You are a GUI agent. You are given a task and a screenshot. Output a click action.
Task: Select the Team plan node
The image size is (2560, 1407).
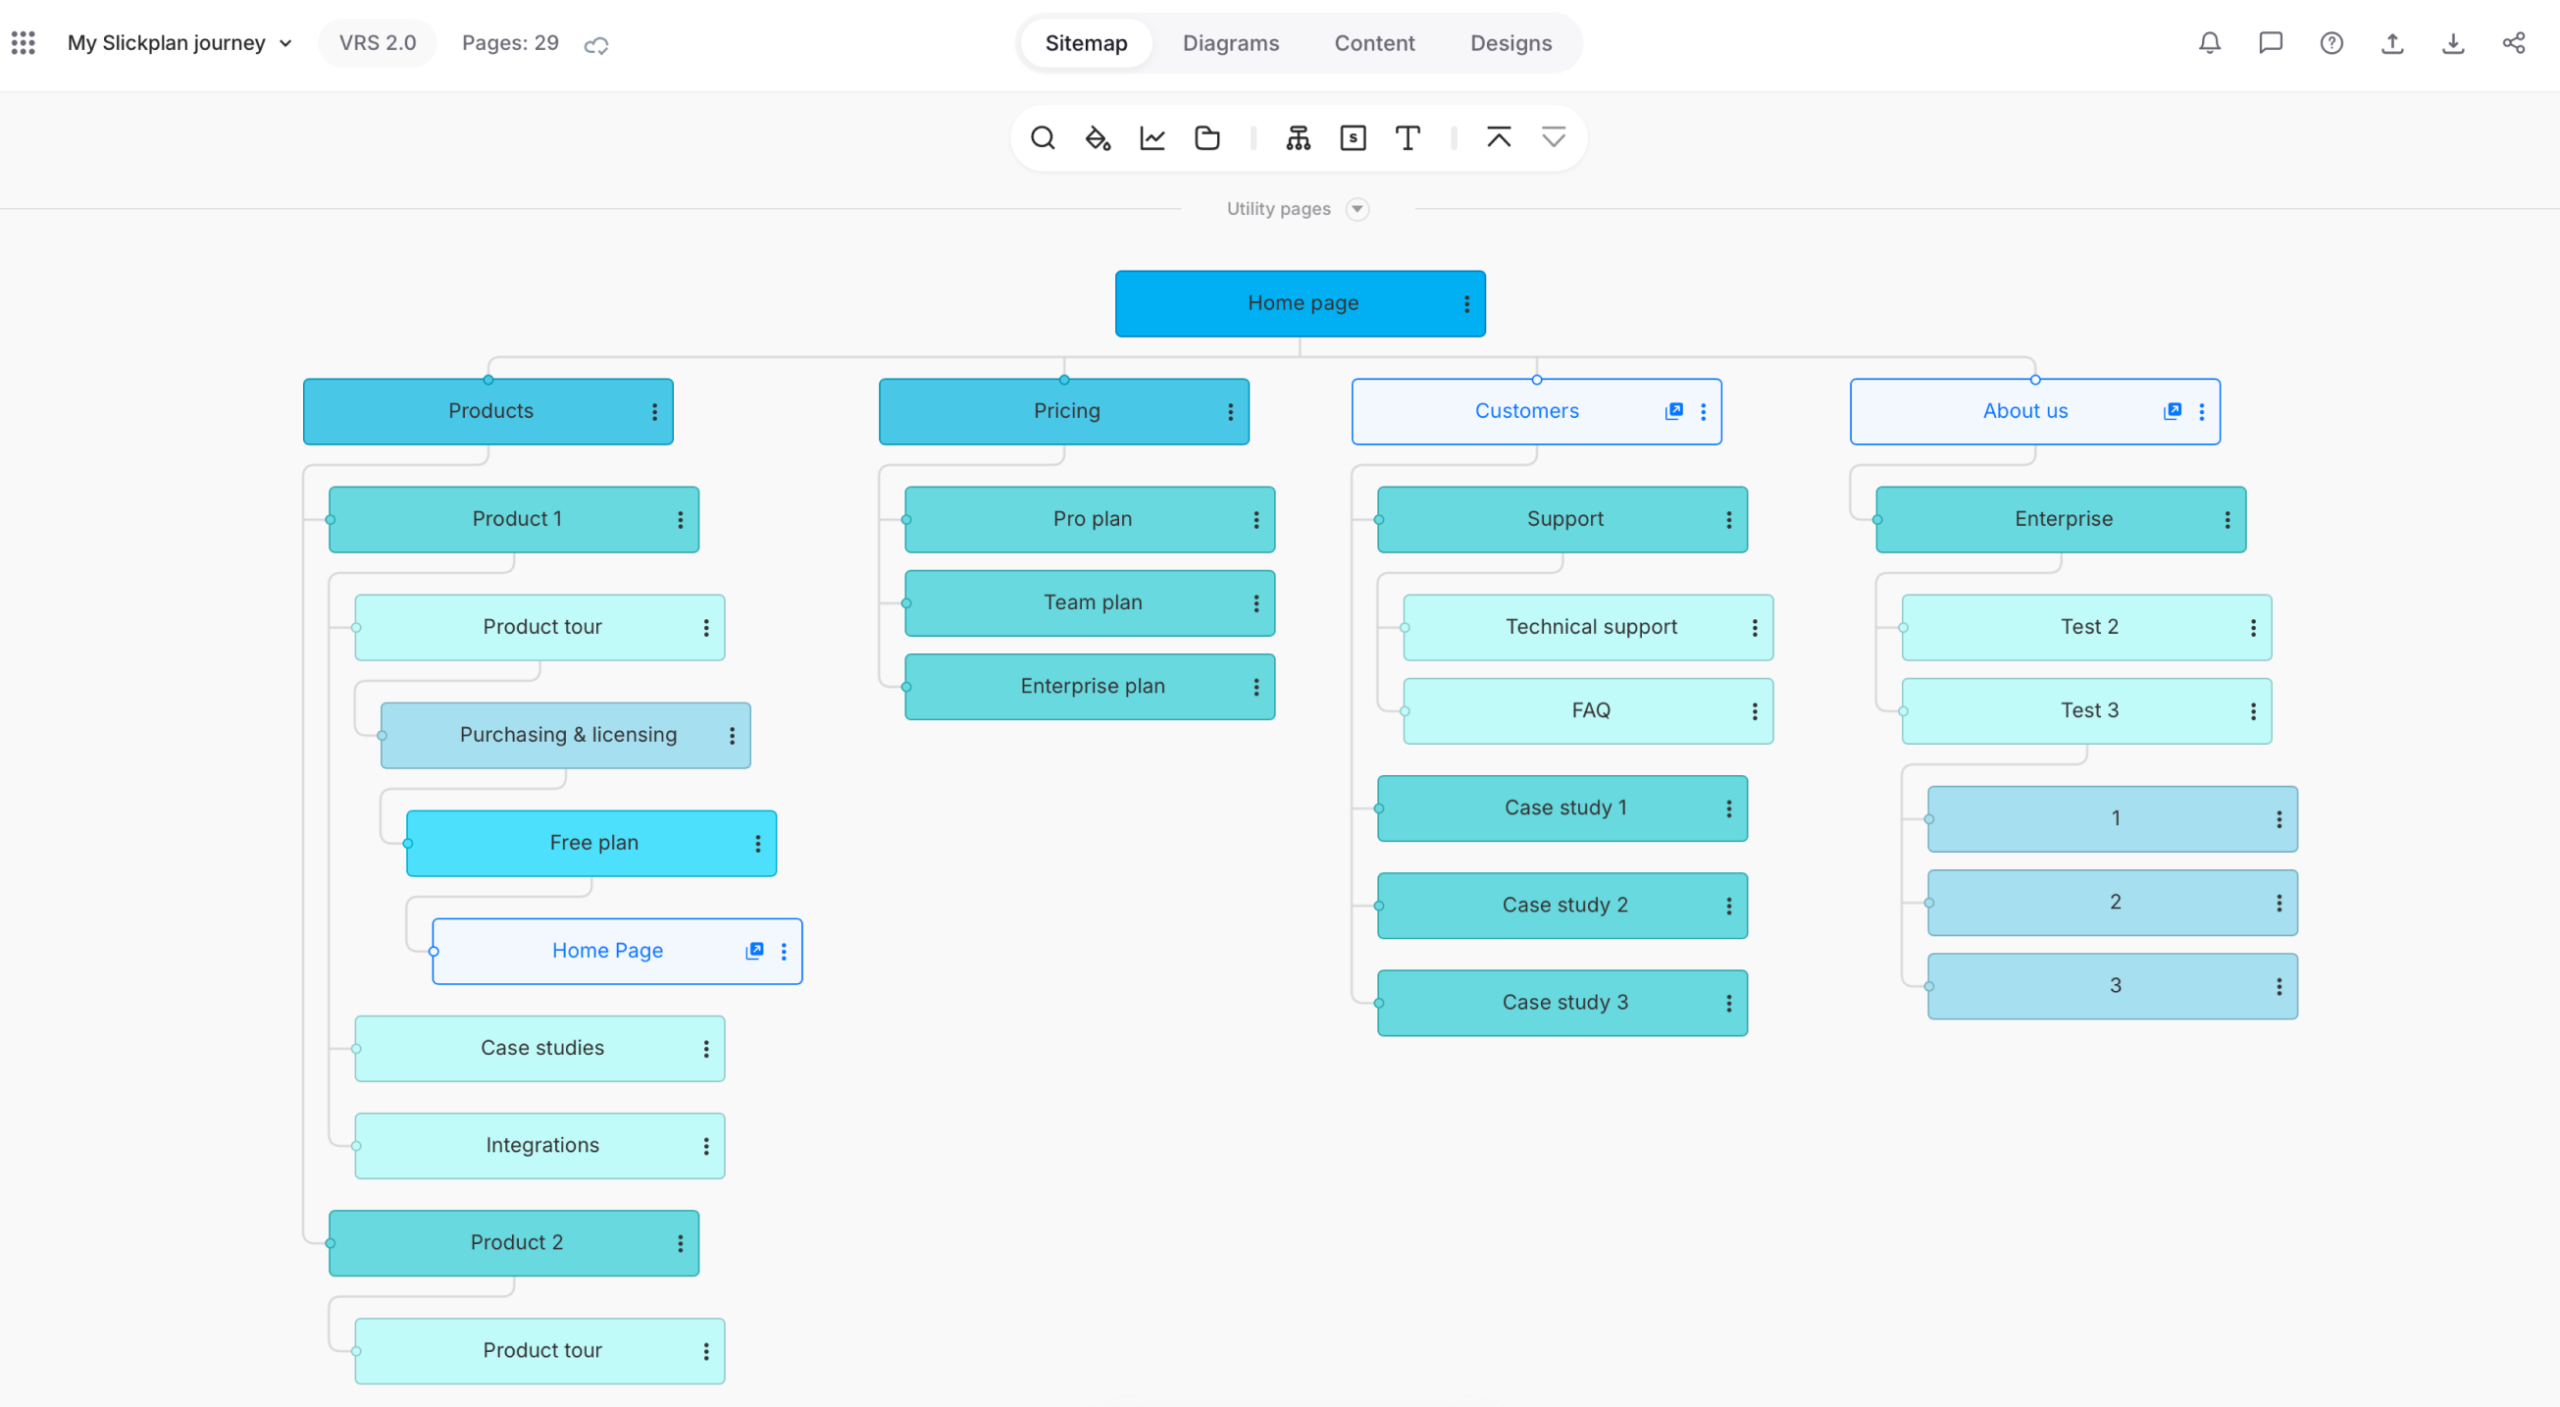click(x=1090, y=604)
